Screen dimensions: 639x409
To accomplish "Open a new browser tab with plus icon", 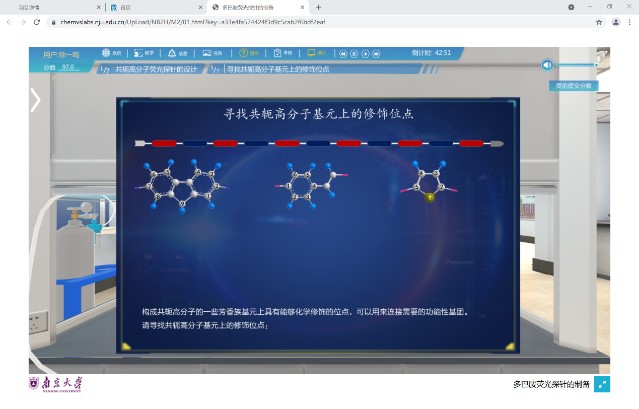I will coord(318,7).
